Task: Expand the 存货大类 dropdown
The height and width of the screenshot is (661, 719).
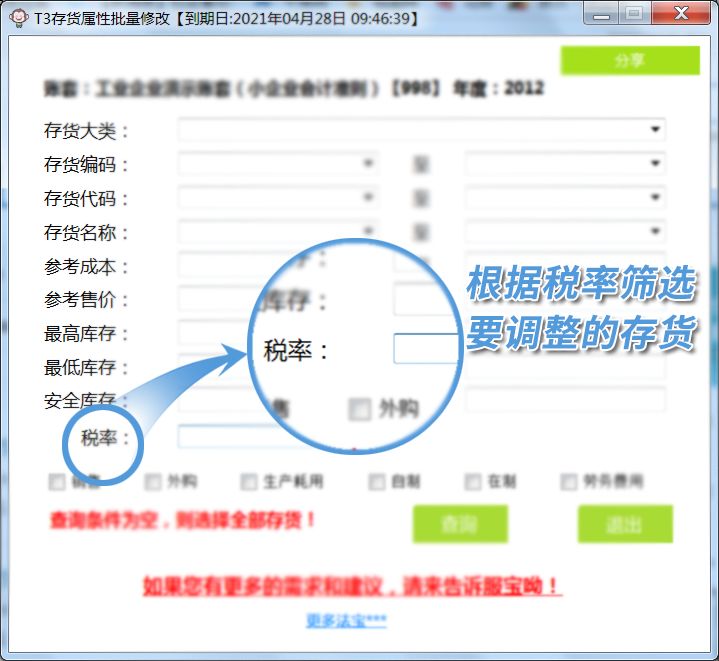Action: click(656, 130)
